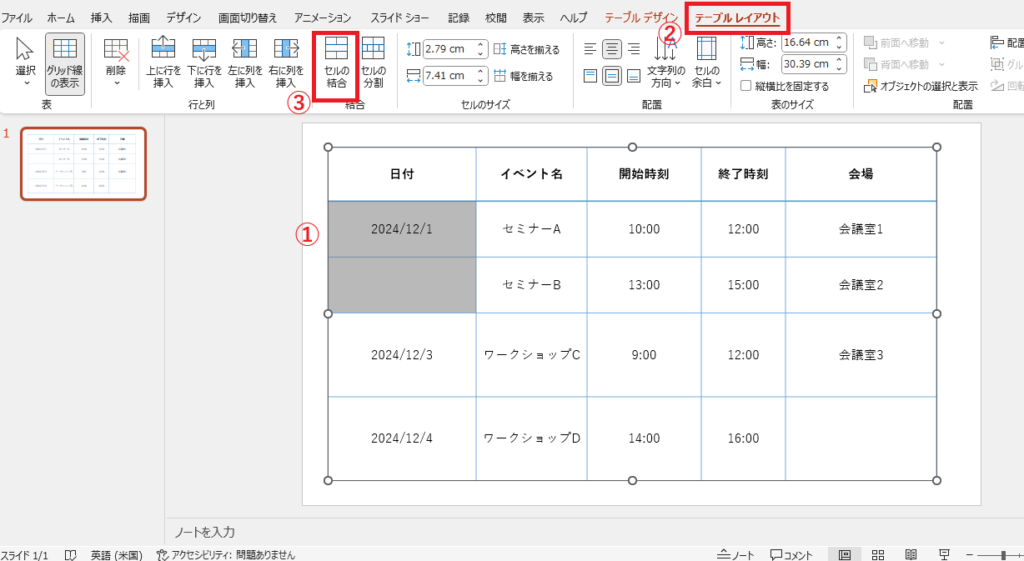Align cell text to the bottom
This screenshot has width=1024, height=561.
coord(633,76)
